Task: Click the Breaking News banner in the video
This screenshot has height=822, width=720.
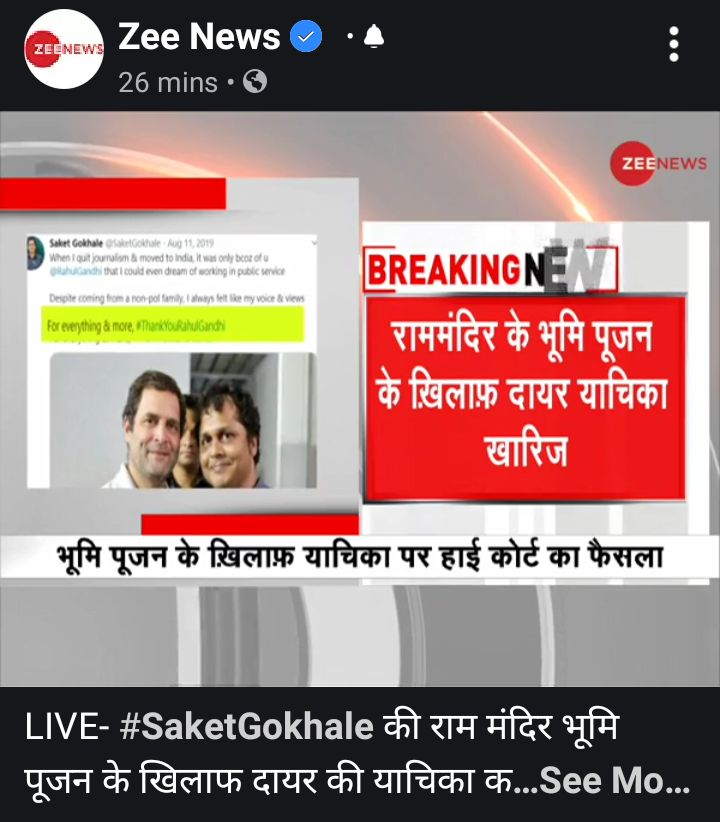Action: 490,269
